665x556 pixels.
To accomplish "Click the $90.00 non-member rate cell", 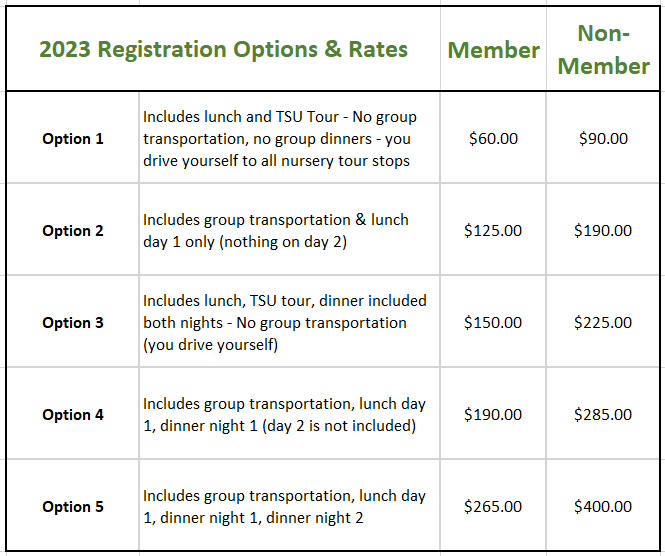I will pos(603,139).
